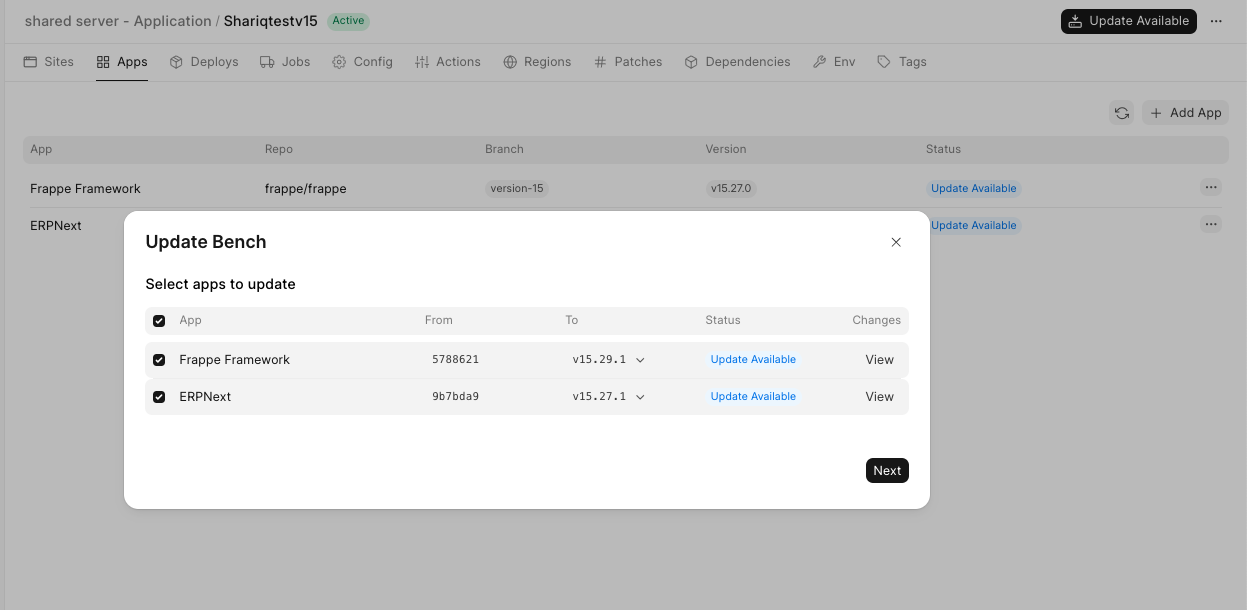The image size is (1247, 610).
Task: Click the refresh icon beside Add App
Action: point(1122,113)
